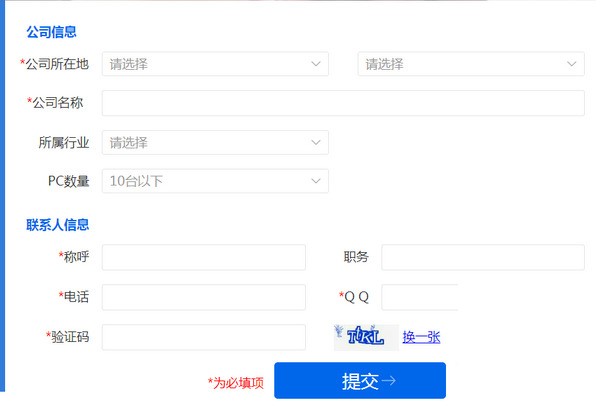613x406 pixels.
Task: Click the 公司所在地 label
Action: tap(55, 64)
